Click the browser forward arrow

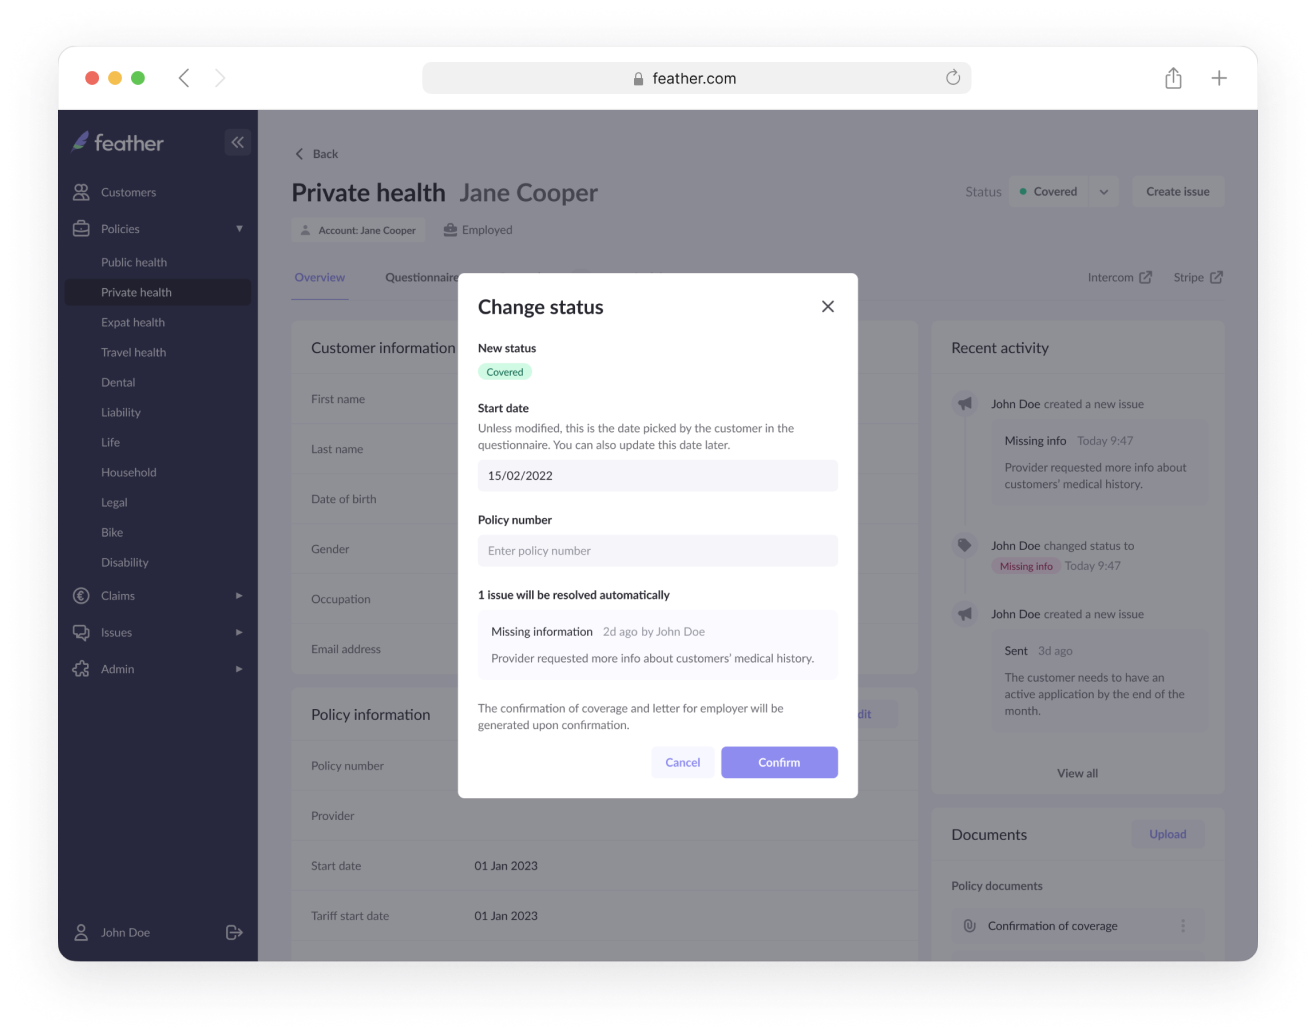pos(220,78)
